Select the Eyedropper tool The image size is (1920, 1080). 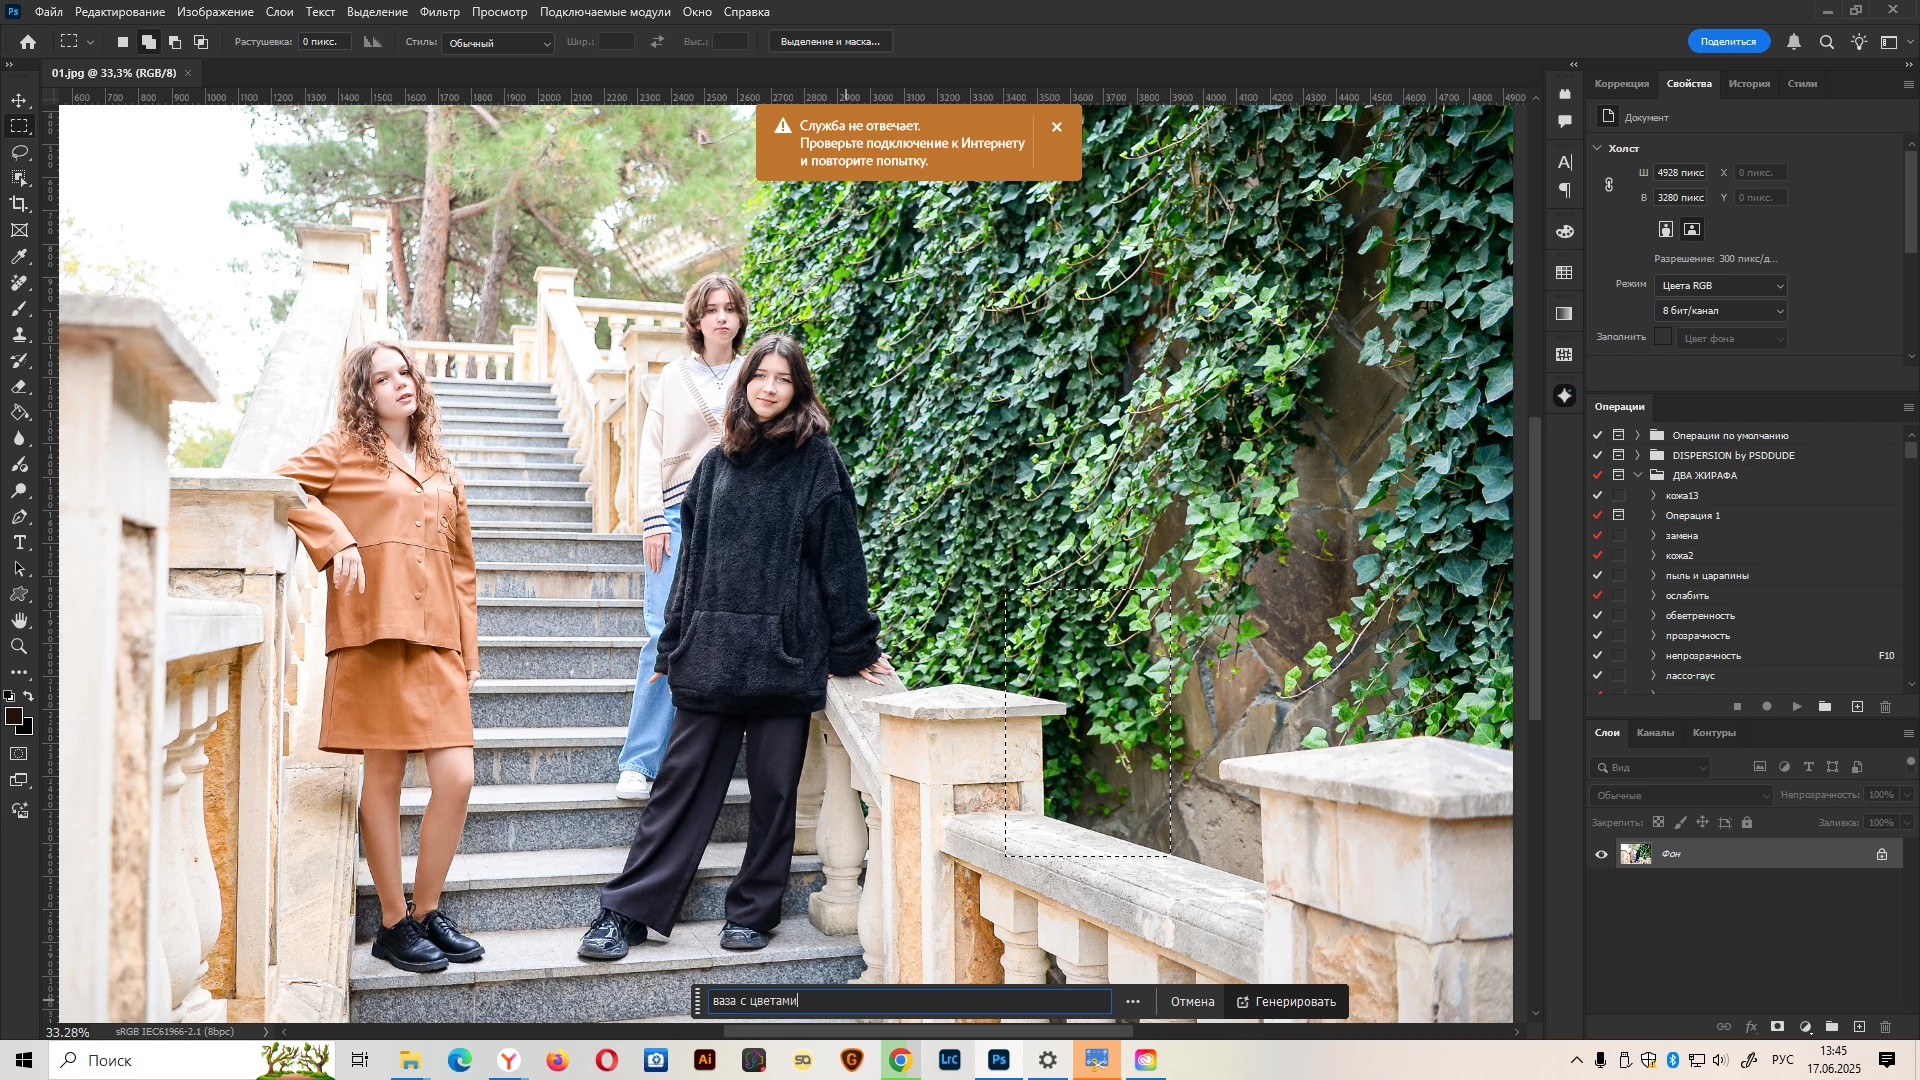tap(19, 257)
